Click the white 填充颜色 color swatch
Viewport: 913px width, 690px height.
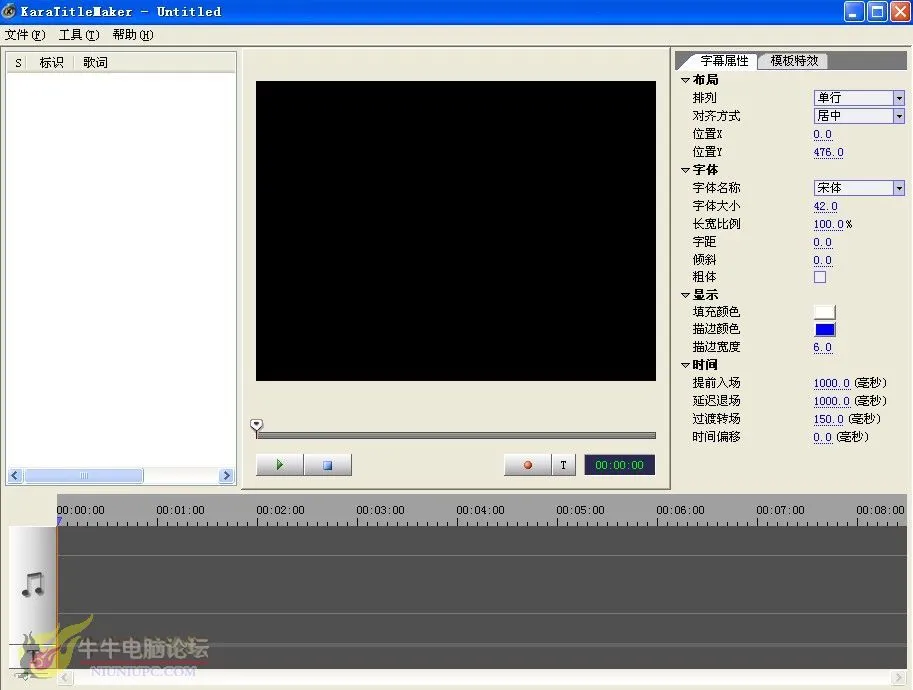824,312
